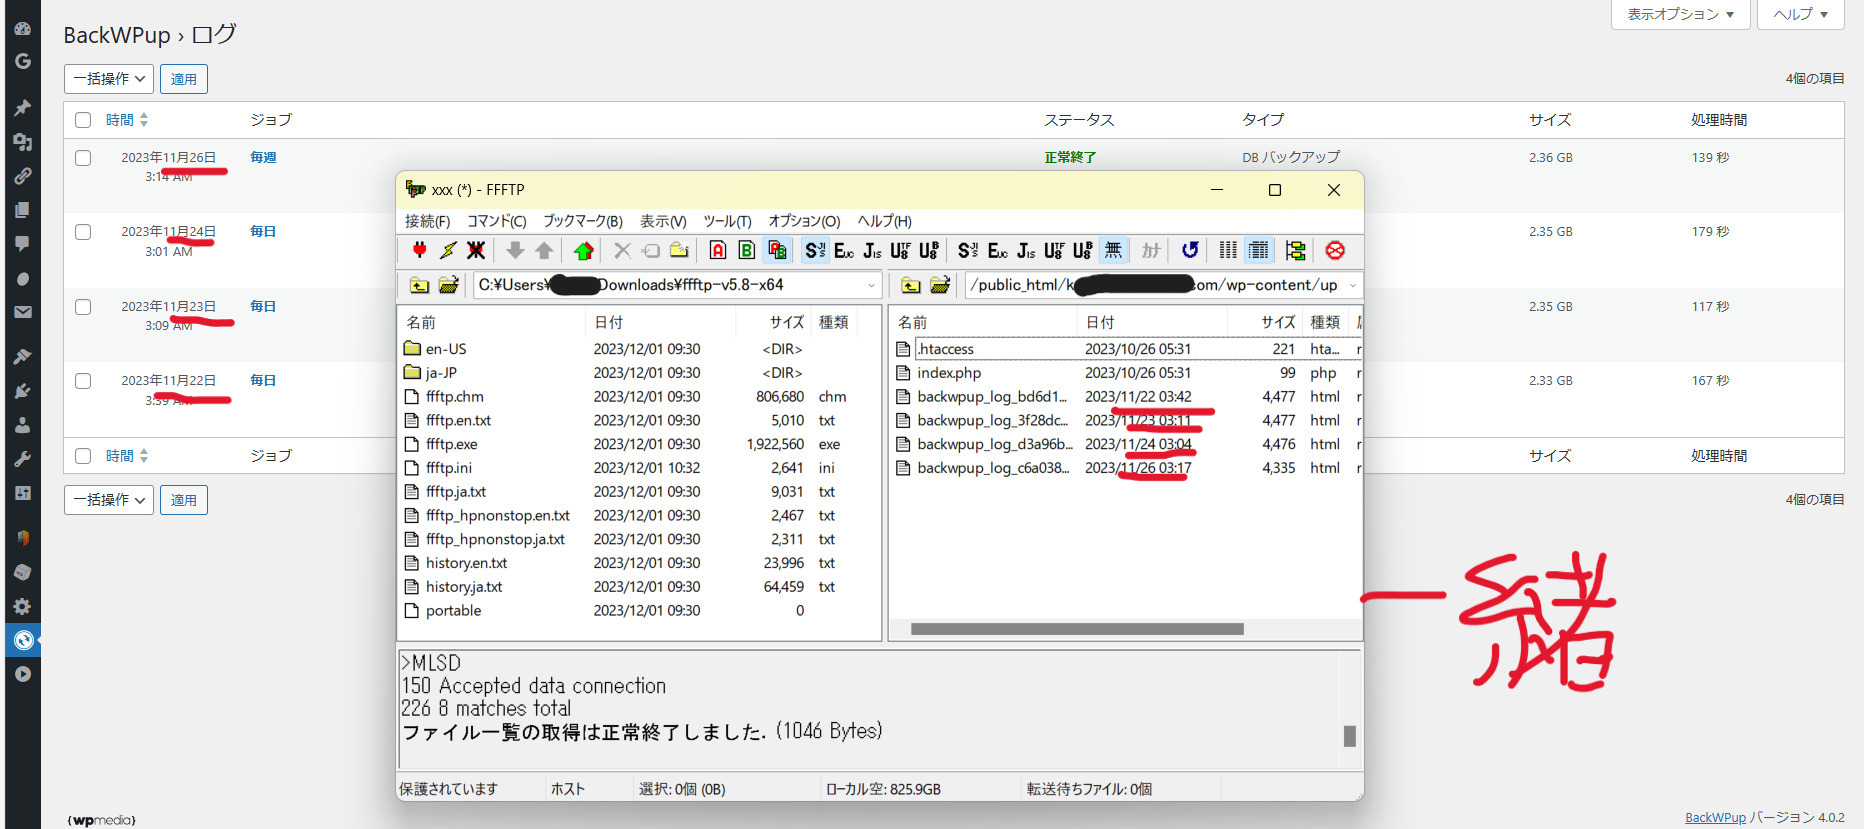
Task: Switch to list view icon in FFFTP
Action: [x=1228, y=250]
